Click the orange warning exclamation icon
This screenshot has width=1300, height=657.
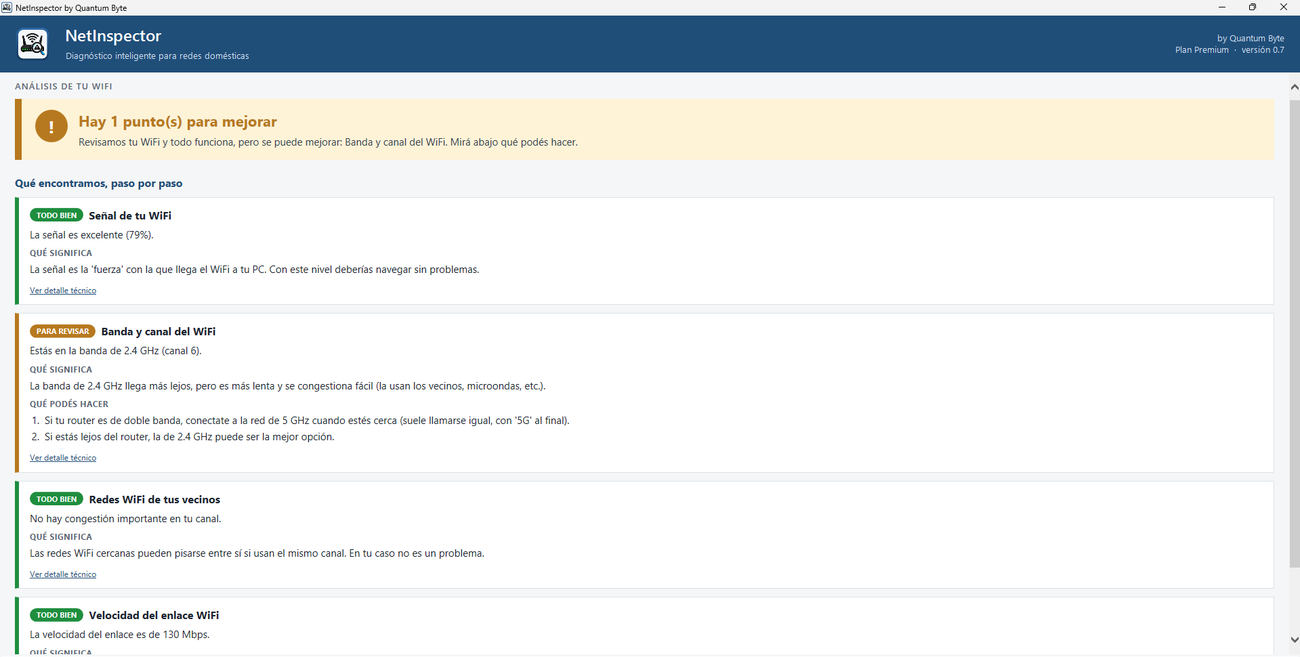pyautogui.click(x=51, y=127)
